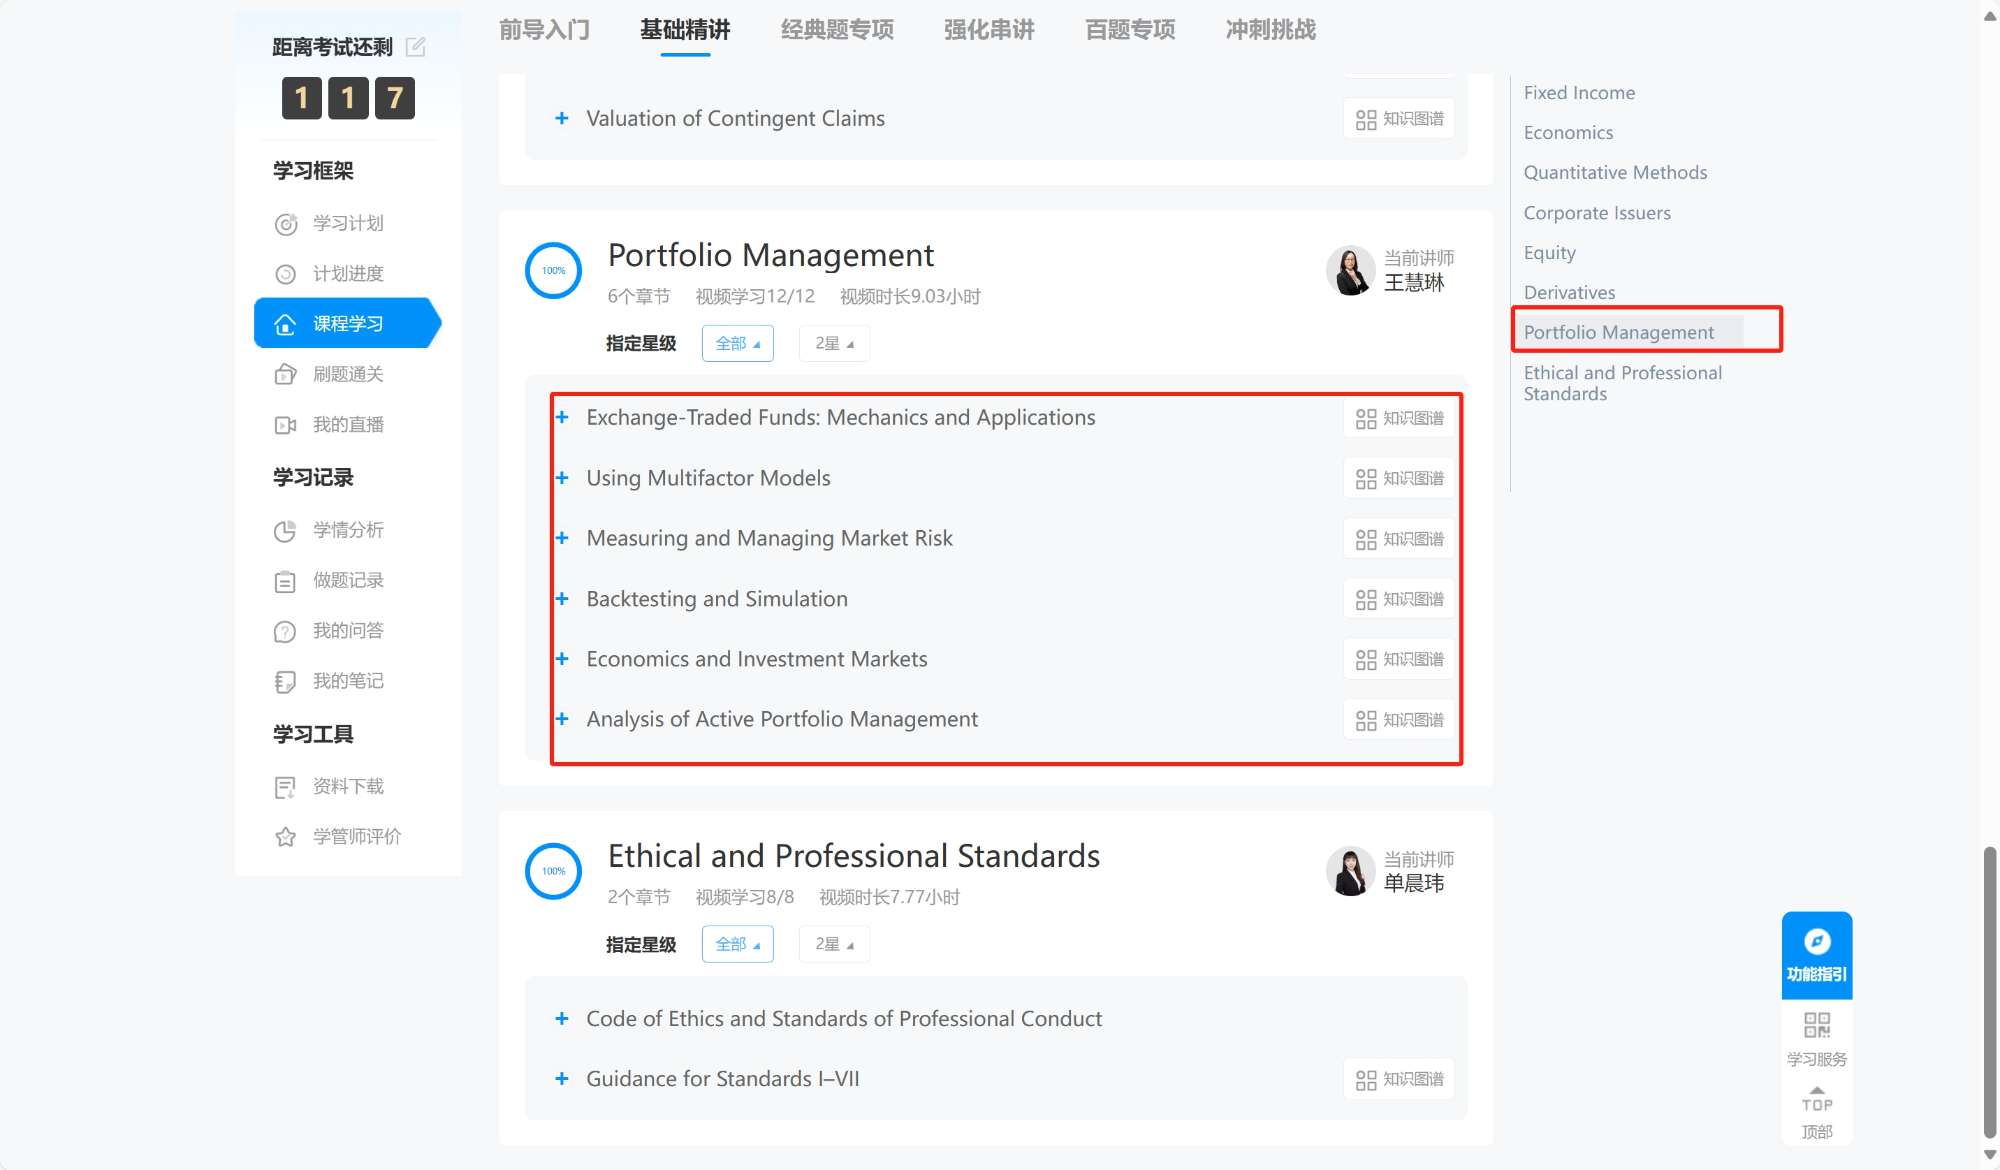Open 学习计划 sidebar icon
Screen dimensions: 2000x1170
click(286, 224)
